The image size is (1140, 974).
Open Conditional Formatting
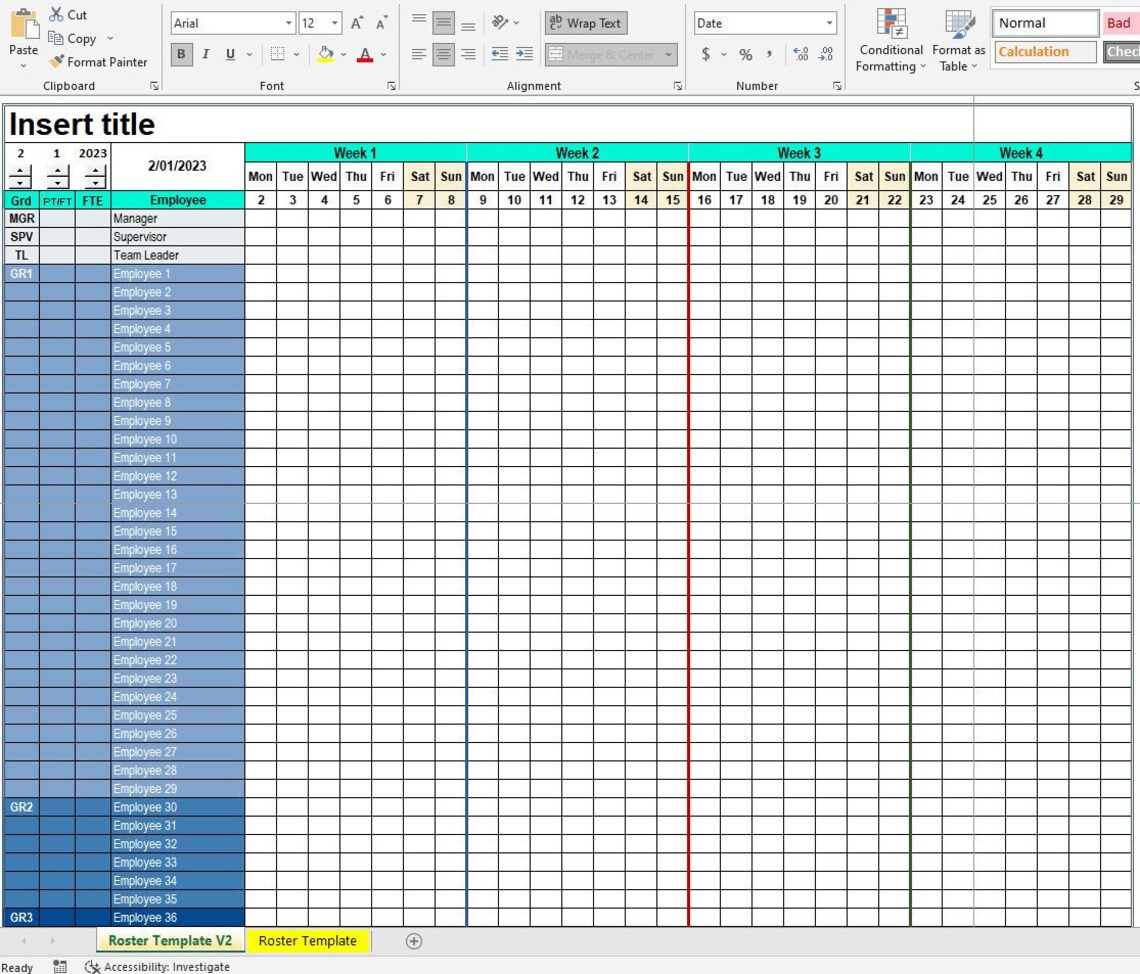[x=889, y=40]
